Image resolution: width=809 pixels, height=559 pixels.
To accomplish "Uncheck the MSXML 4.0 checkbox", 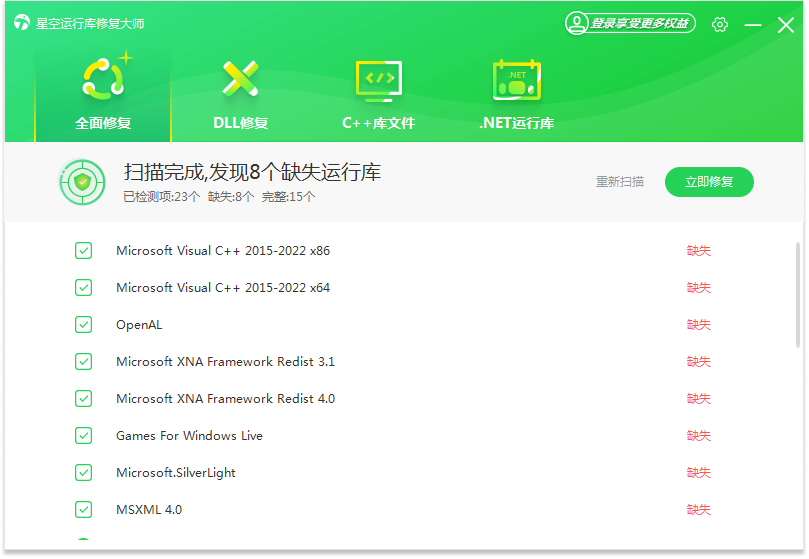I will (x=84, y=509).
